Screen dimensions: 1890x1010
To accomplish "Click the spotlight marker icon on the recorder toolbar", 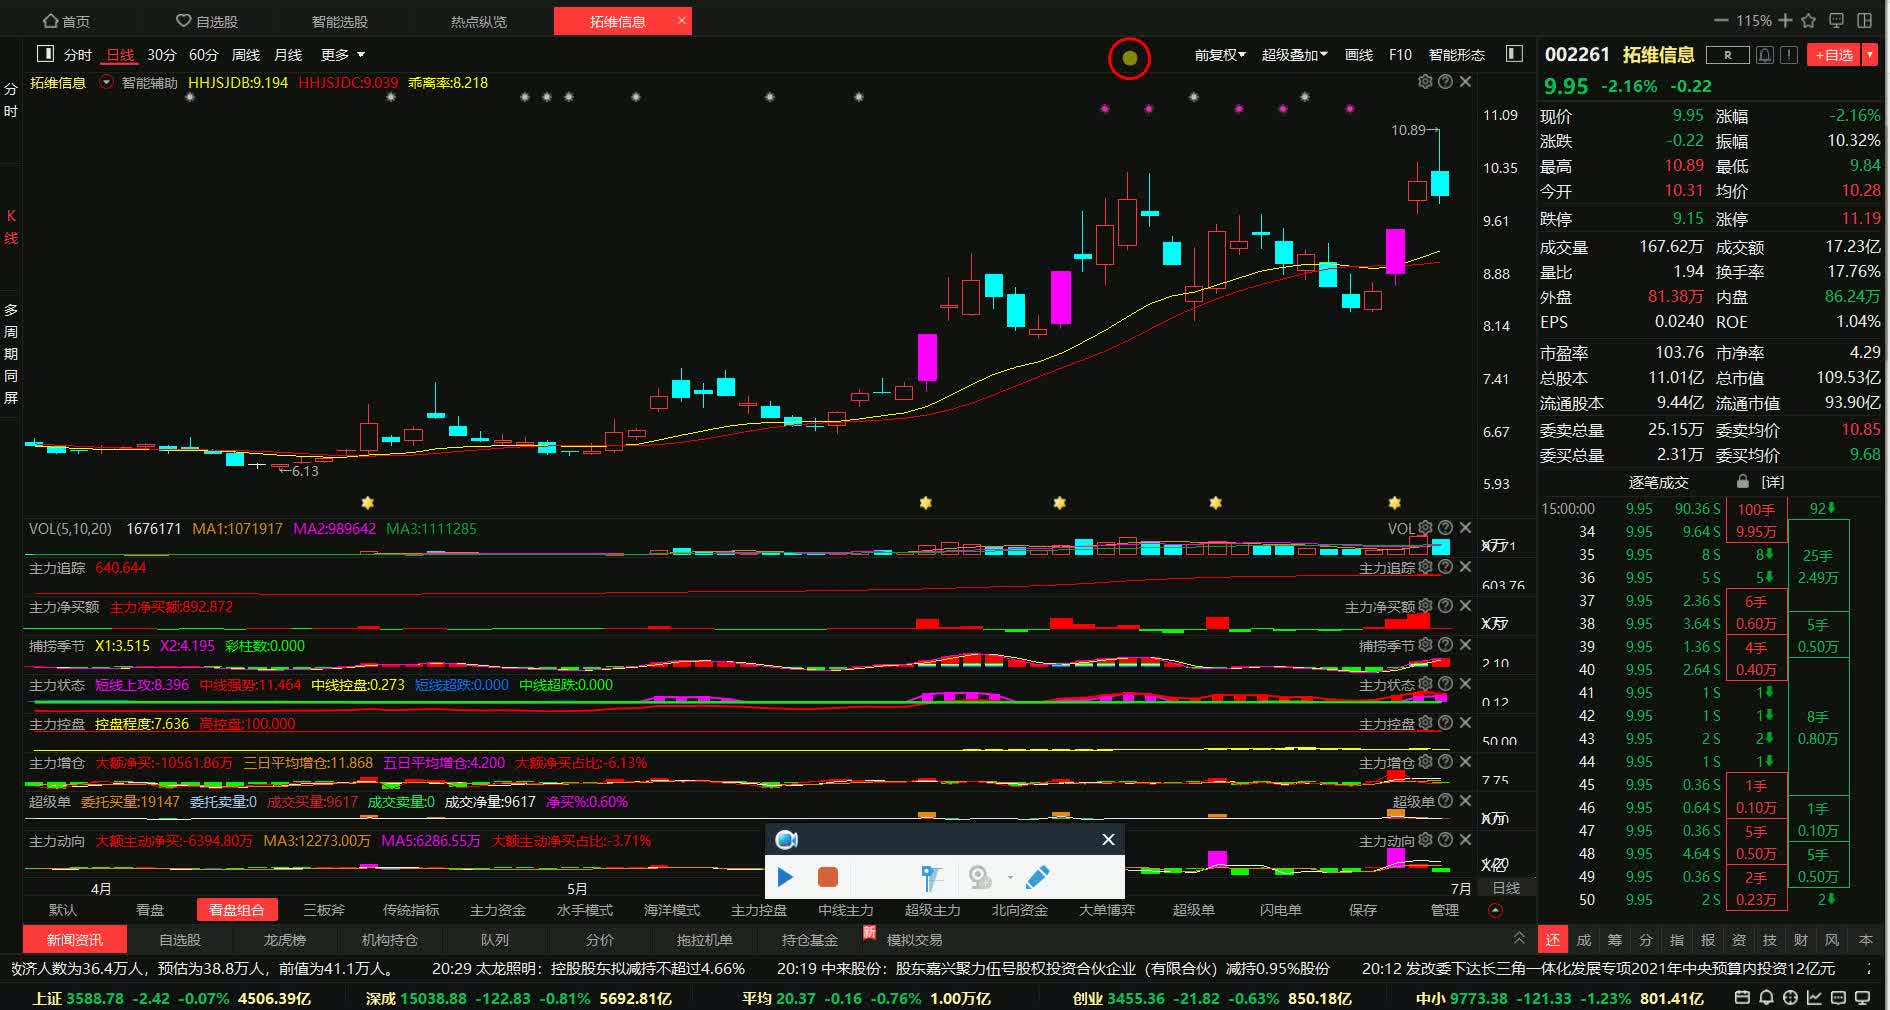I will (931, 878).
